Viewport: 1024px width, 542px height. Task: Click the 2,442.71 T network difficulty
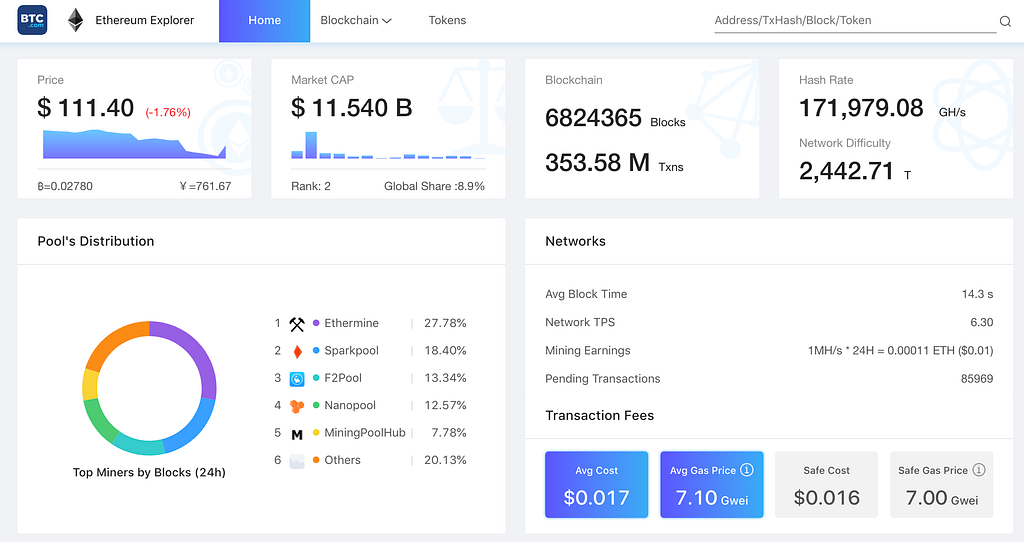pos(855,171)
